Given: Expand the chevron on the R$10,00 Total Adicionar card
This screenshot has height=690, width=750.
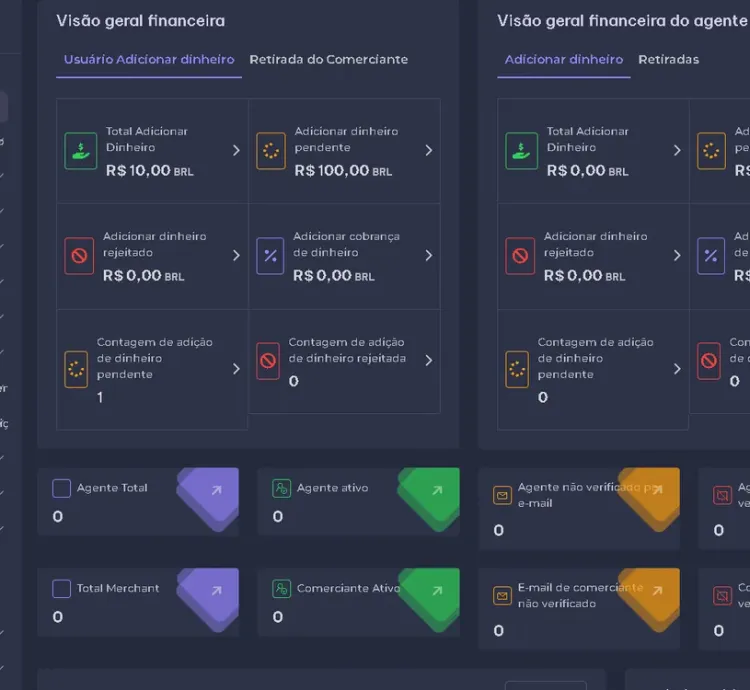Looking at the screenshot, I should [x=236, y=151].
